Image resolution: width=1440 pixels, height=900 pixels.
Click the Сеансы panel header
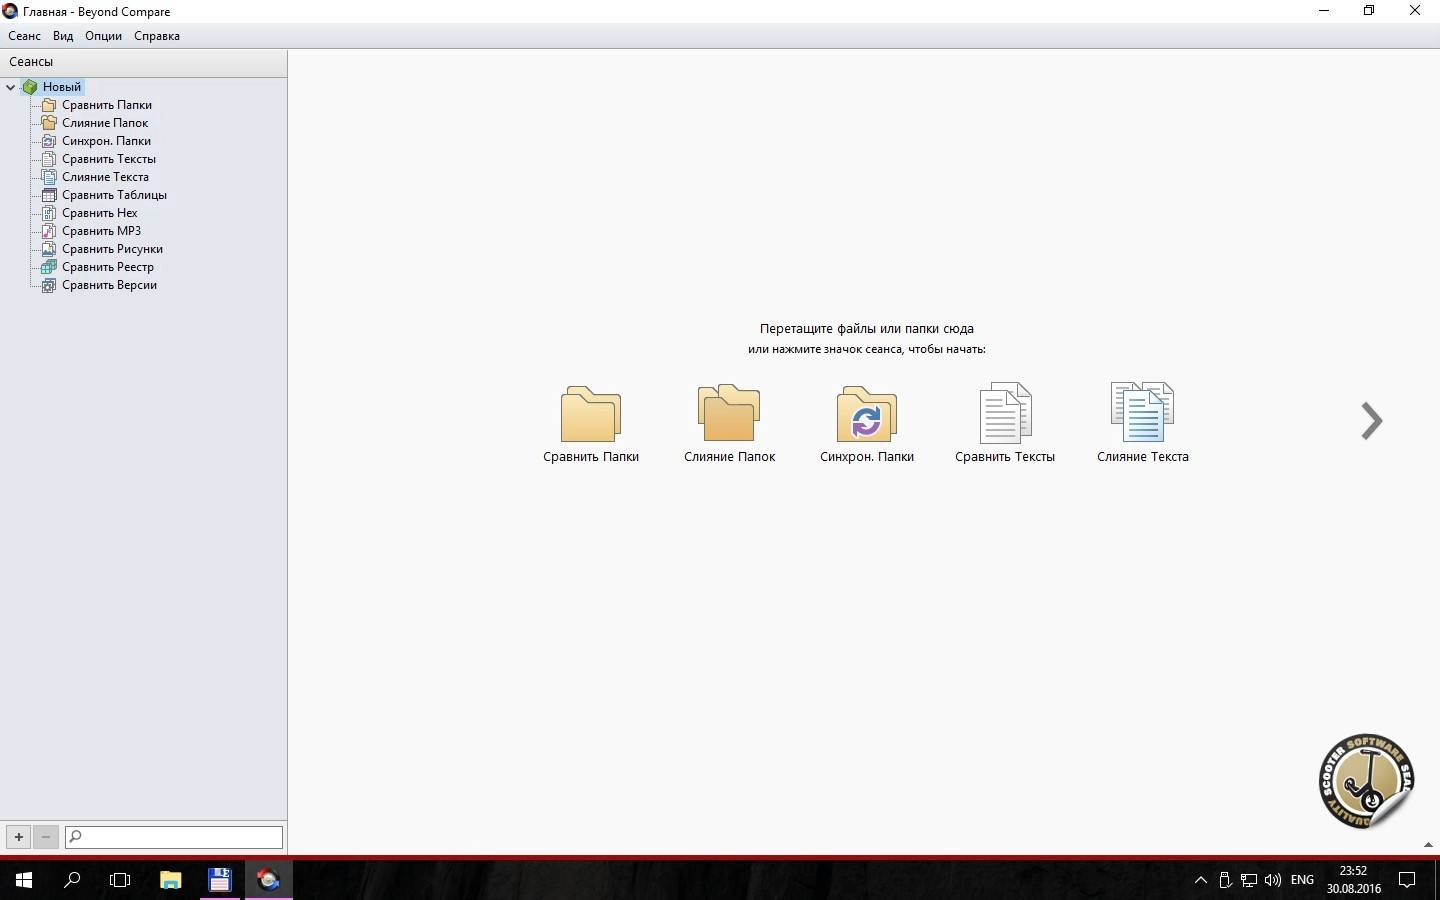click(x=143, y=62)
